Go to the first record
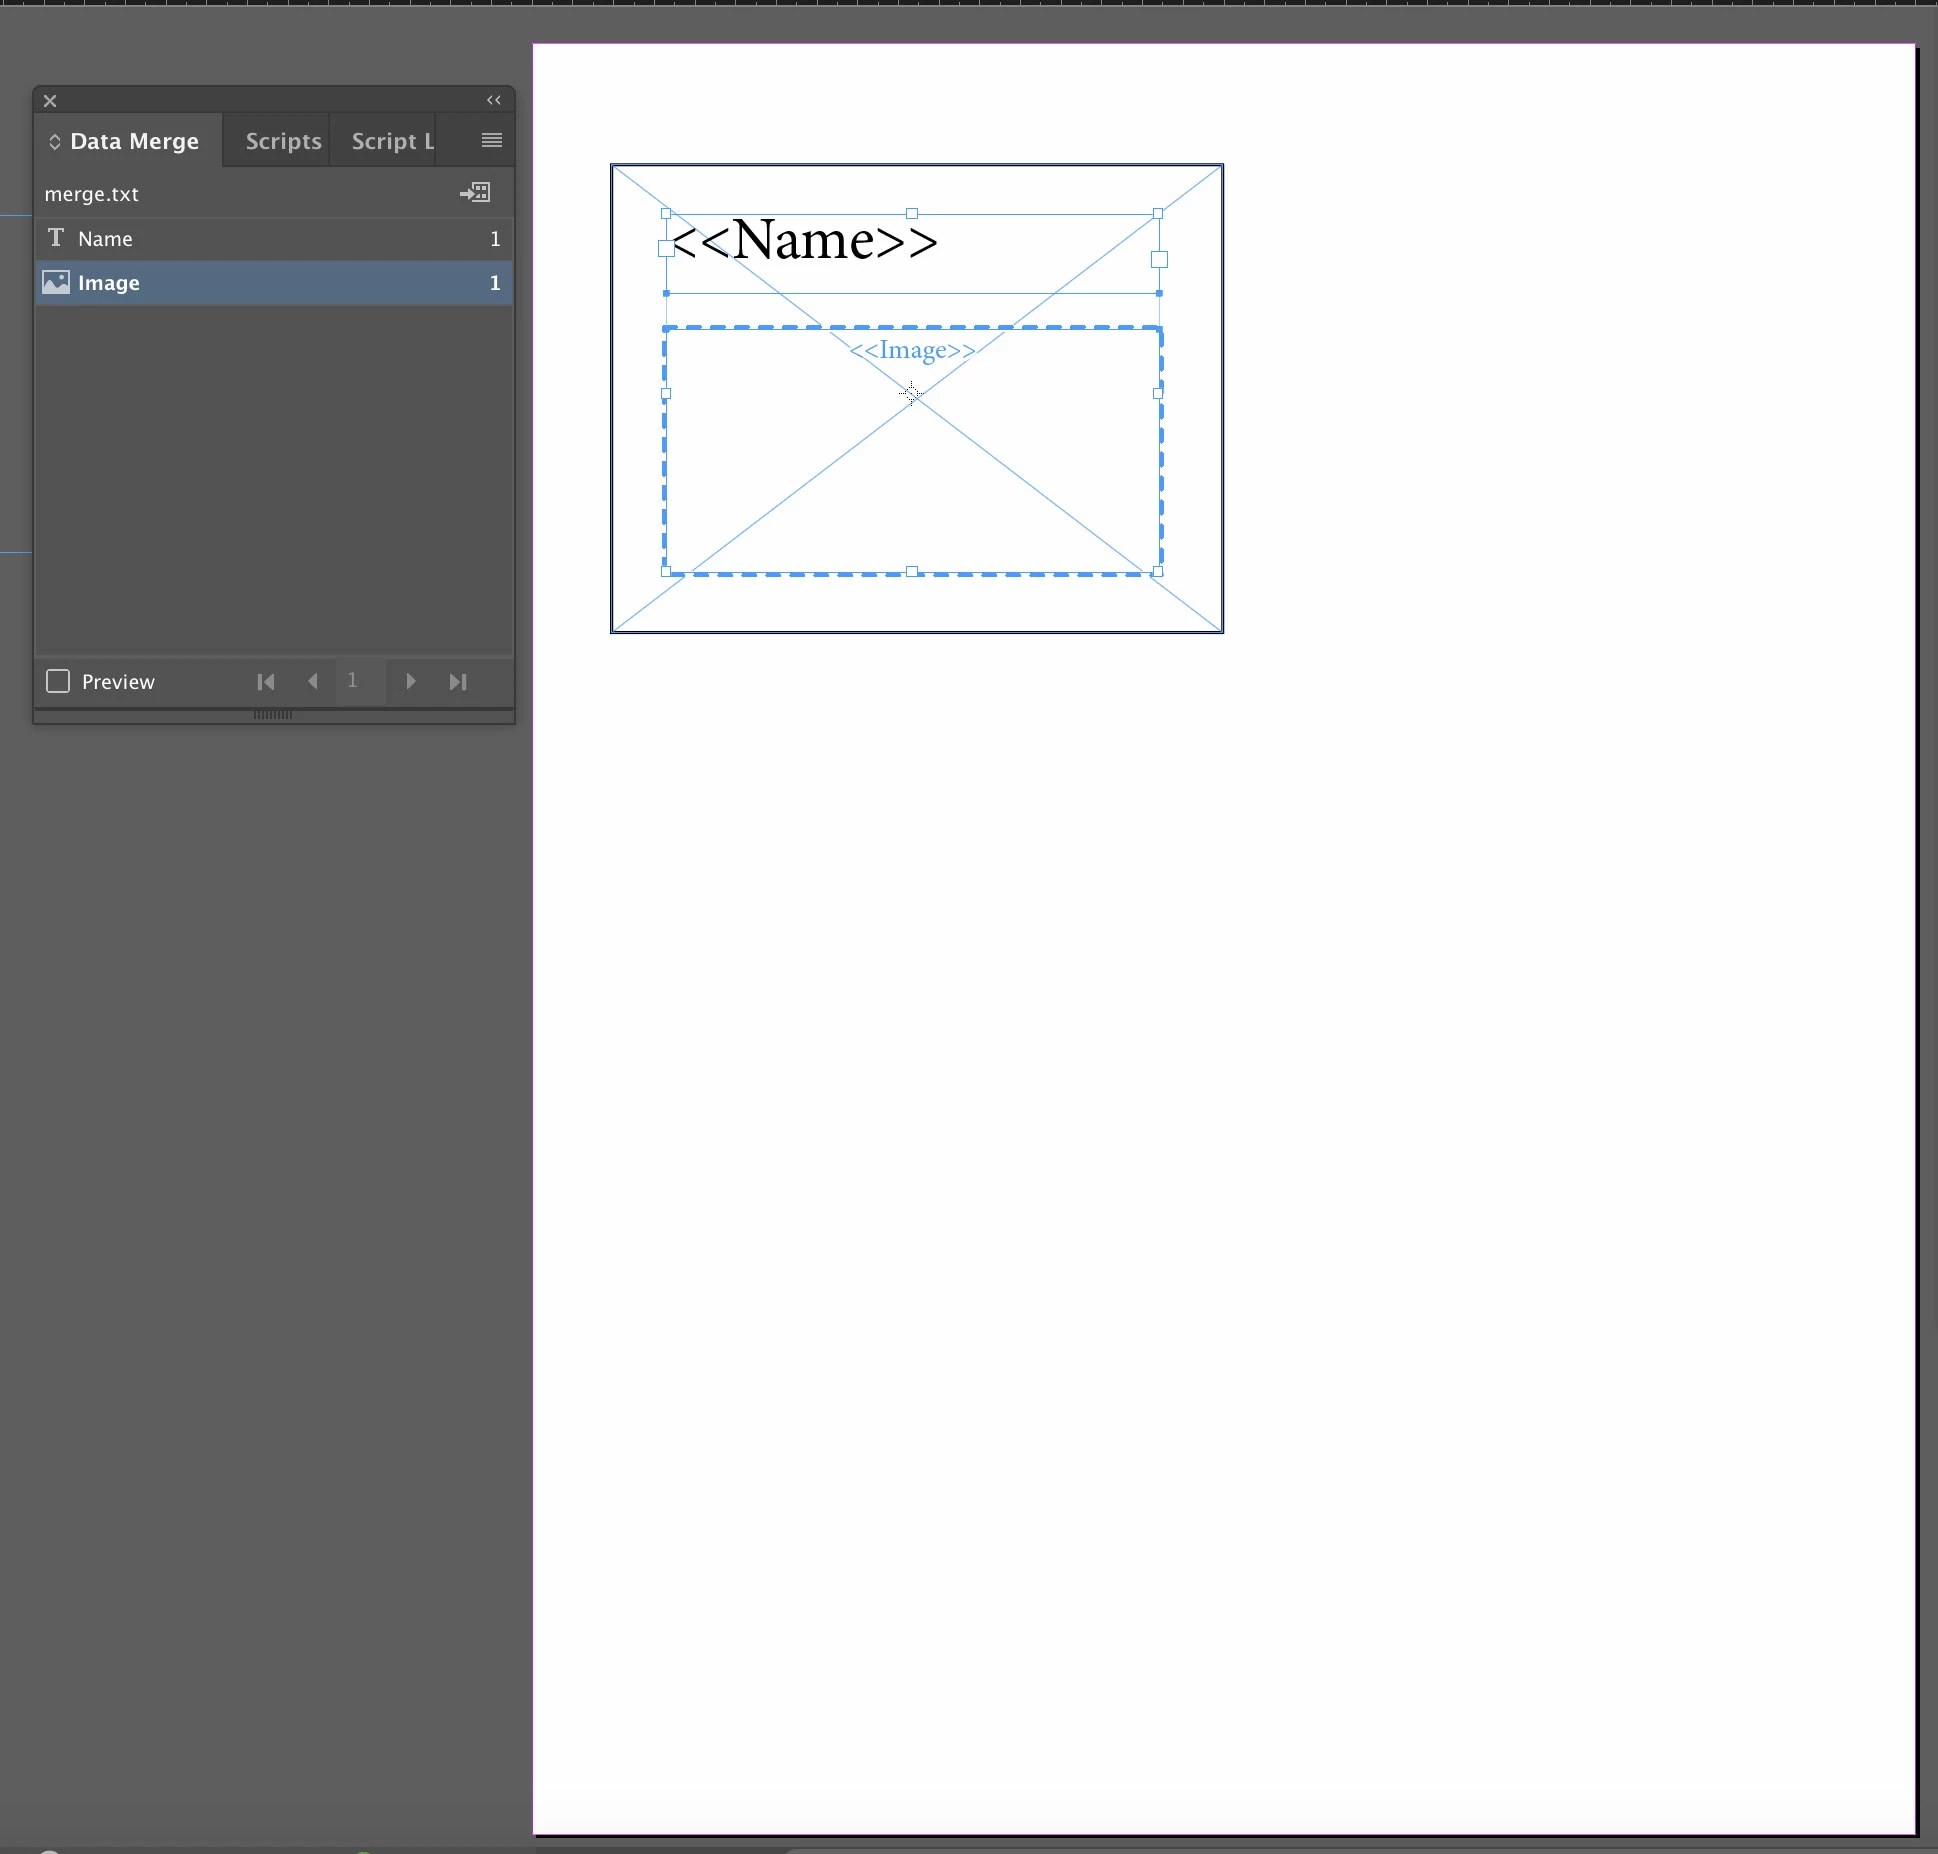Viewport: 1938px width, 1854px height. pos(265,682)
